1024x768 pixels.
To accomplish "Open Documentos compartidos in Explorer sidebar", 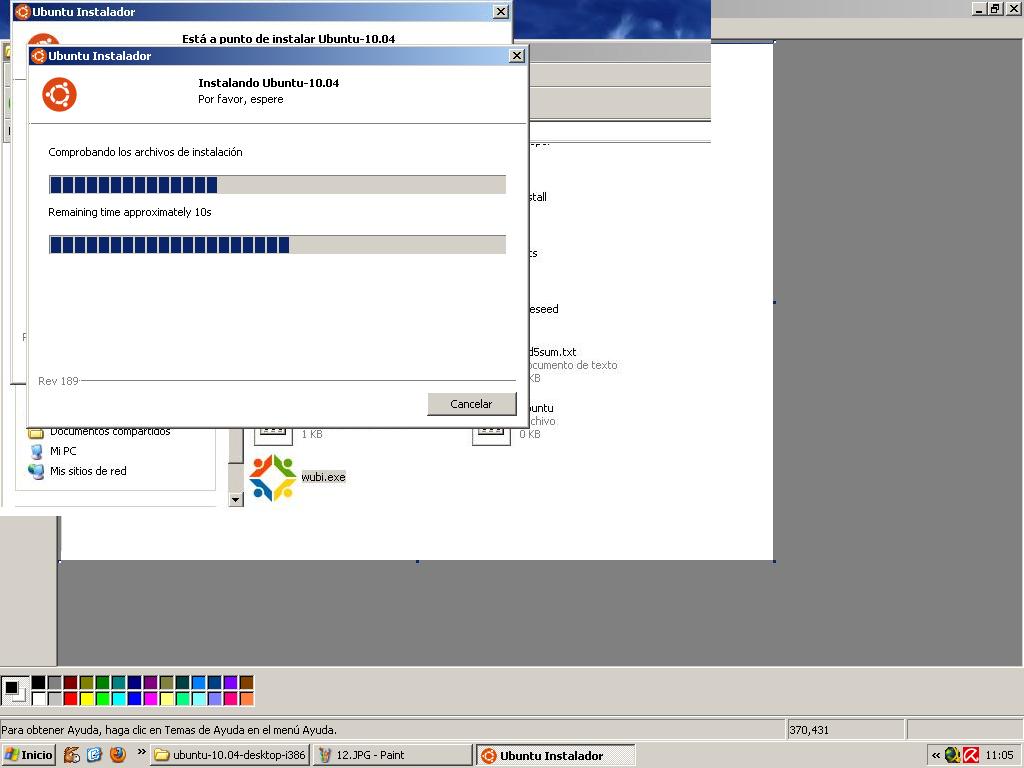I will click(x=110, y=432).
